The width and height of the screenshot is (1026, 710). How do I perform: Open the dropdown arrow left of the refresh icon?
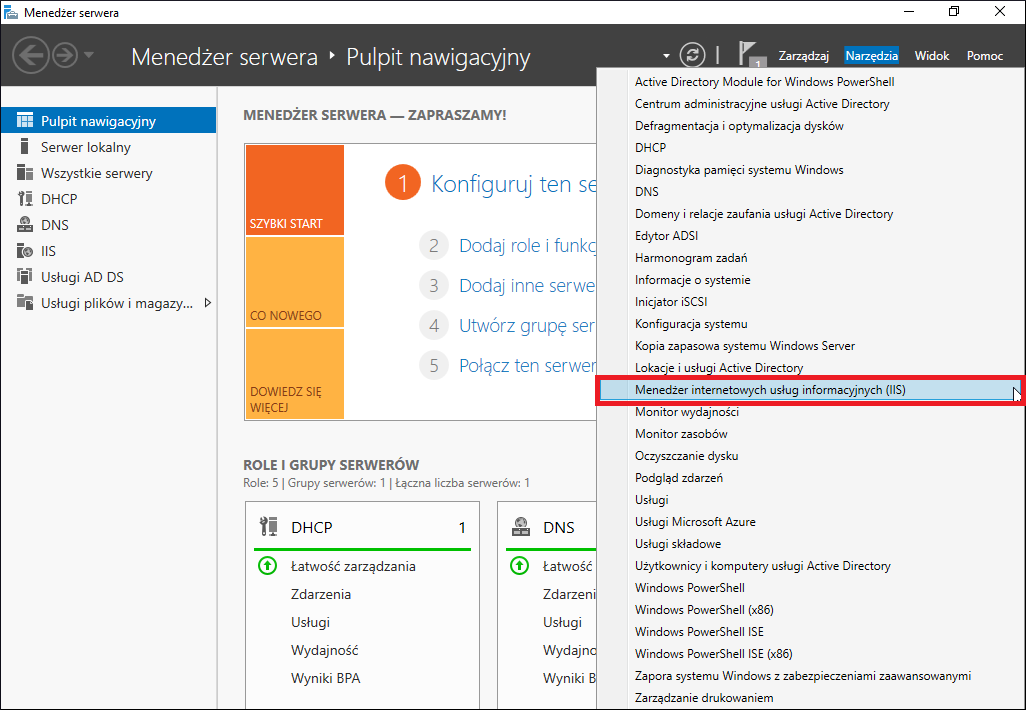666,56
